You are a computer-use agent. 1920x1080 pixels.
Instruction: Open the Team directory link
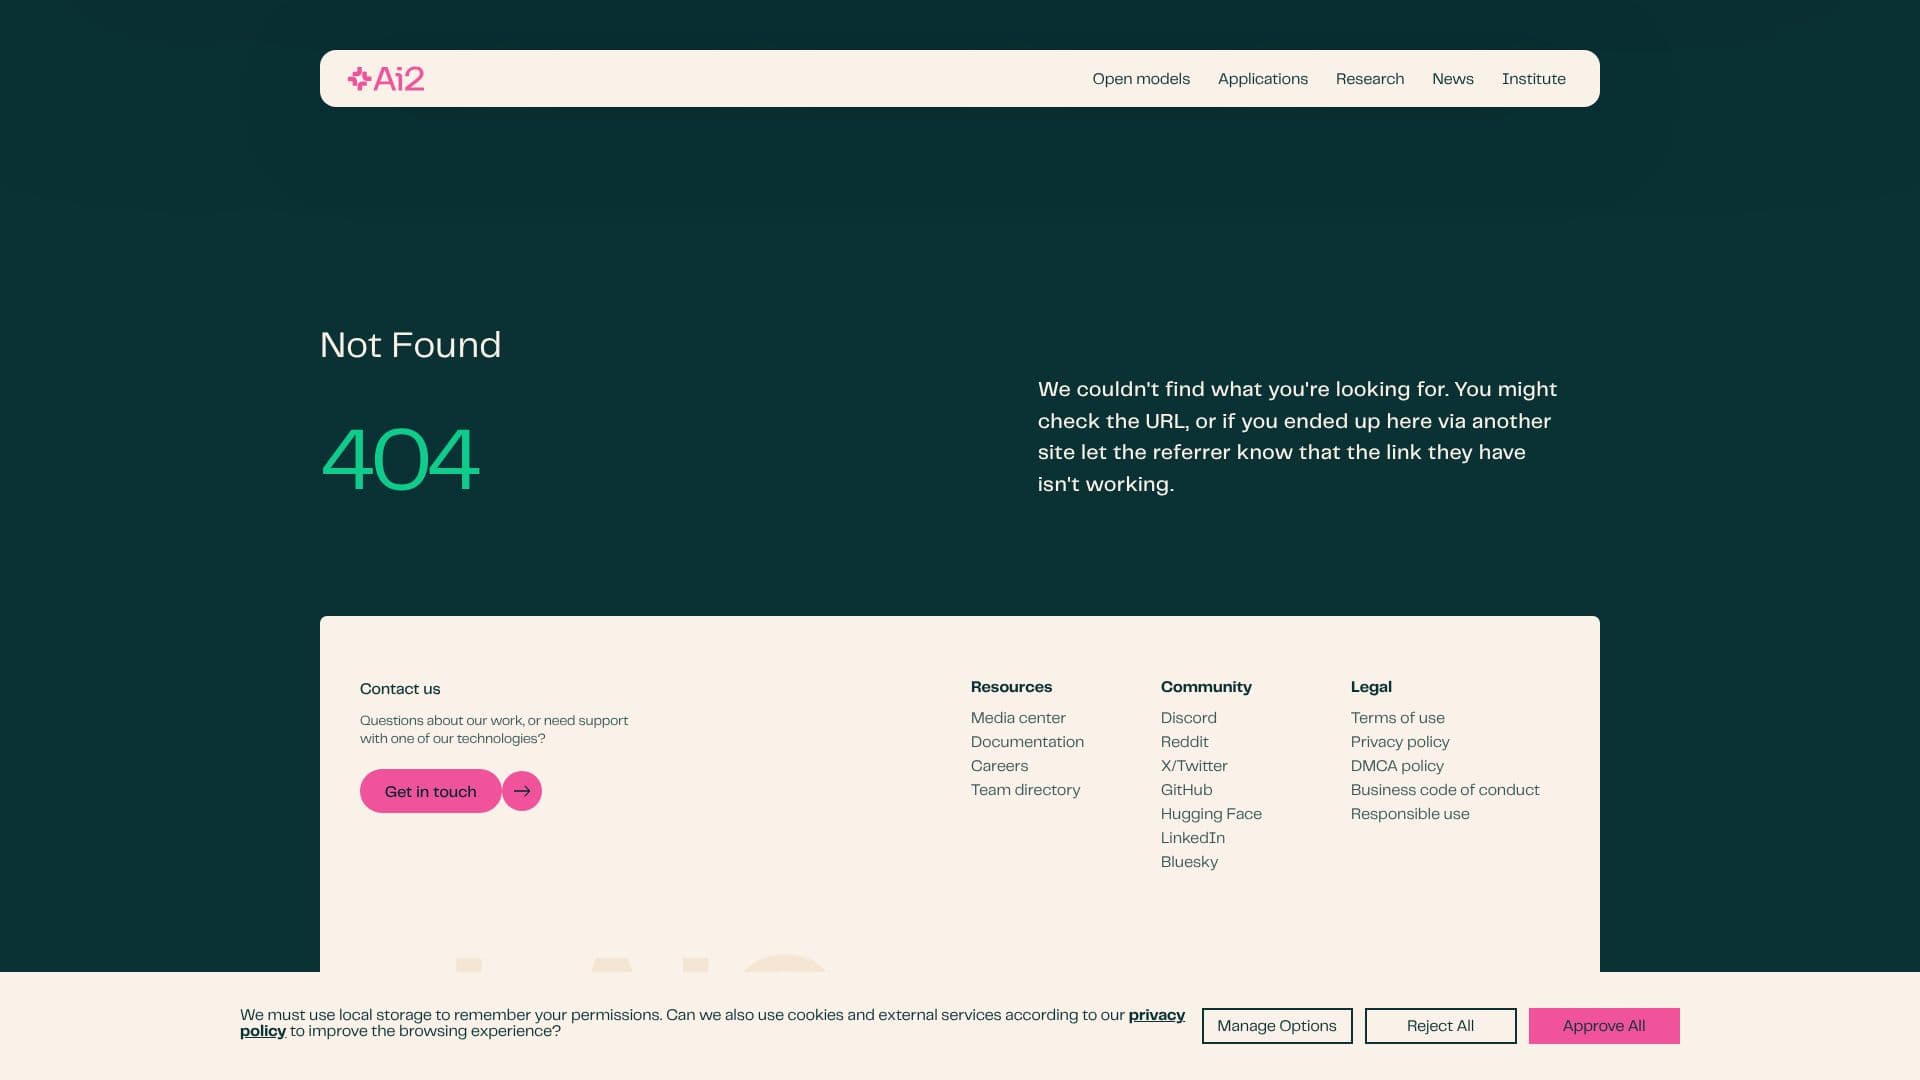tap(1025, 790)
